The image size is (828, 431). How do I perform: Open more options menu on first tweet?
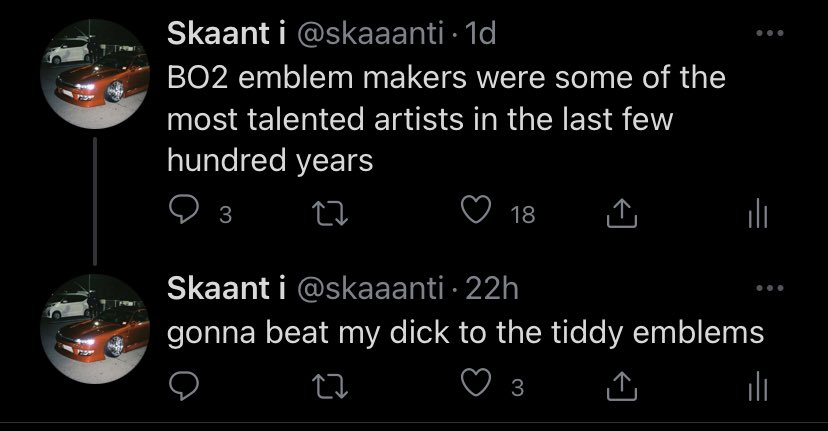point(768,33)
